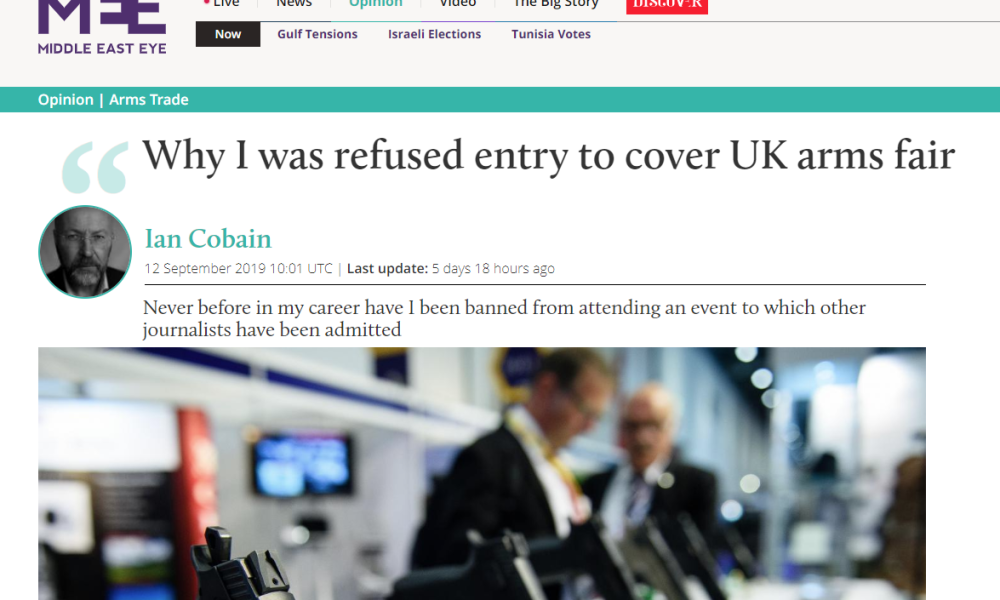
Task: Open the Tunisia Votes topic
Action: click(551, 34)
